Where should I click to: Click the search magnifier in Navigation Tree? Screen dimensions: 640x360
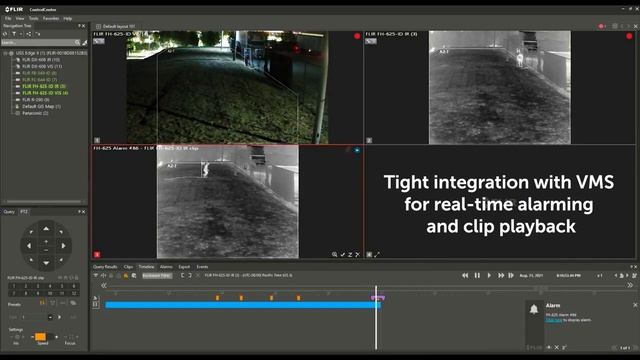pyautogui.click(x=77, y=42)
